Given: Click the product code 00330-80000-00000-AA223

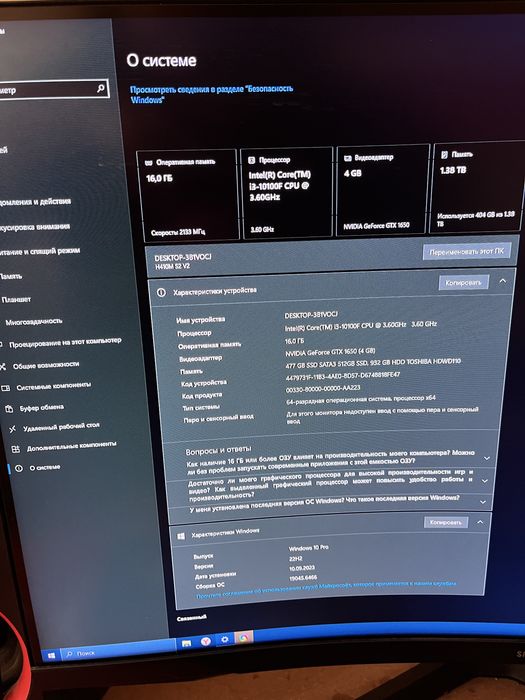Looking at the screenshot, I should (323, 389).
